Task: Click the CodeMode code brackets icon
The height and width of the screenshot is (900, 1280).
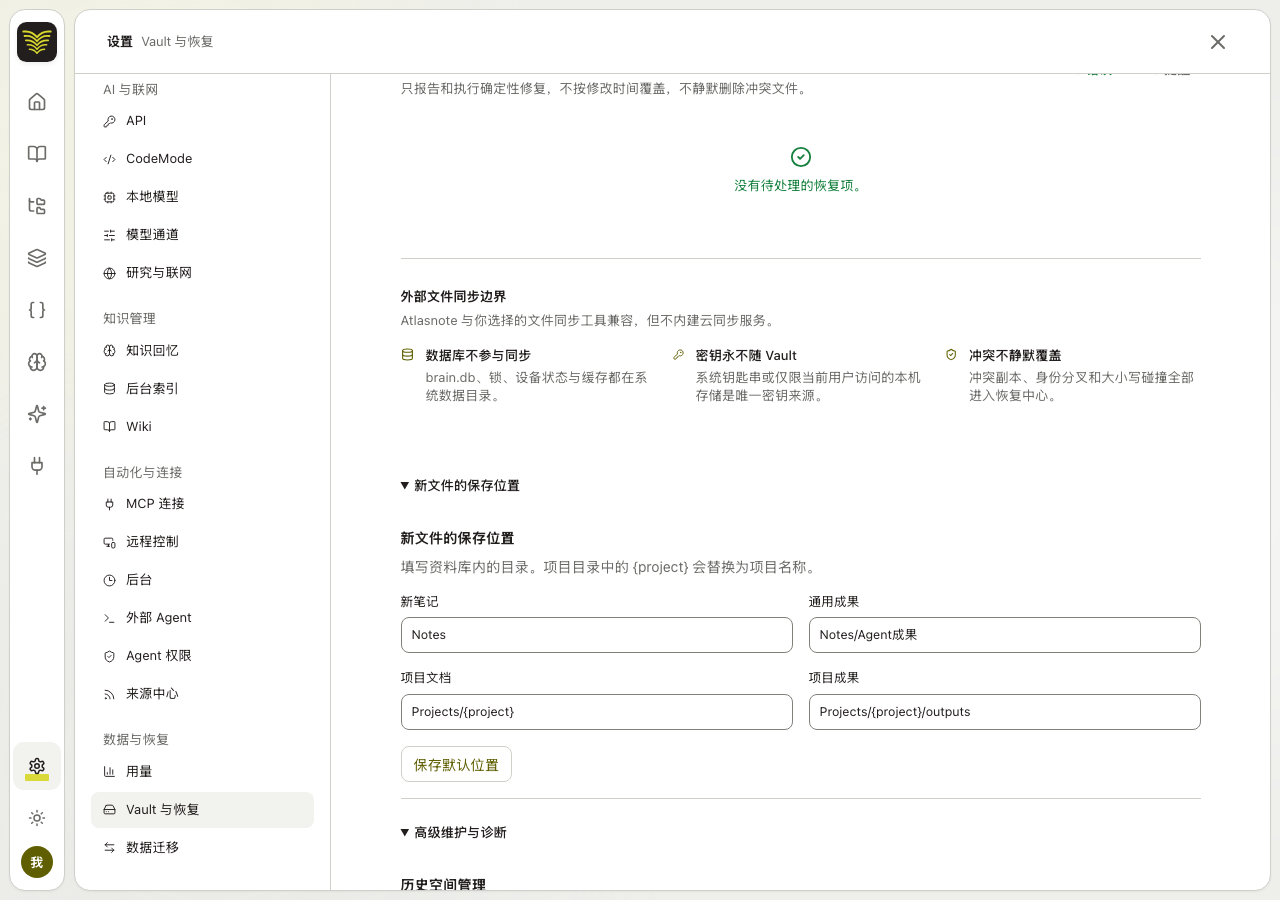Action: pyautogui.click(x=110, y=159)
